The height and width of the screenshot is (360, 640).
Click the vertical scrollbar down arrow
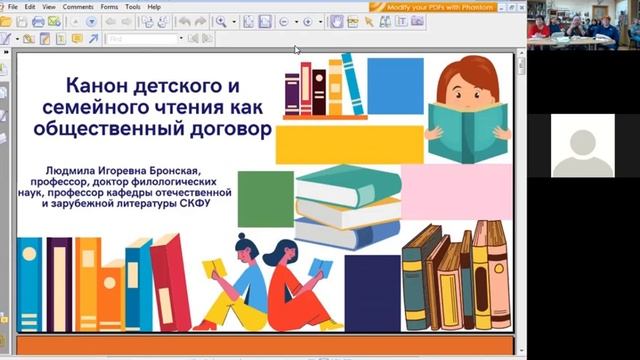(x=521, y=350)
